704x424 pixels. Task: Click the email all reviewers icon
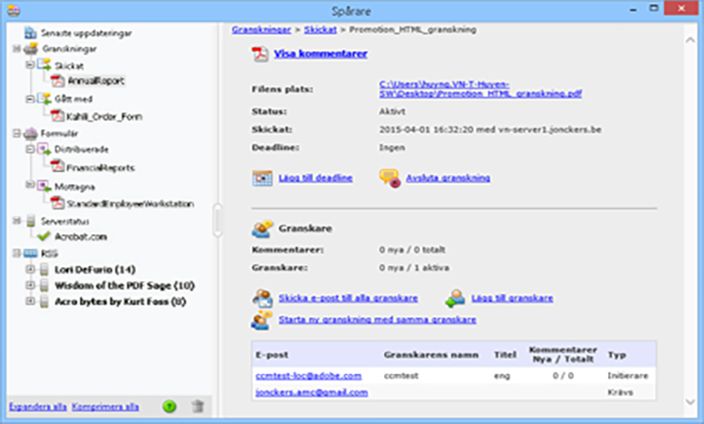click(x=262, y=299)
